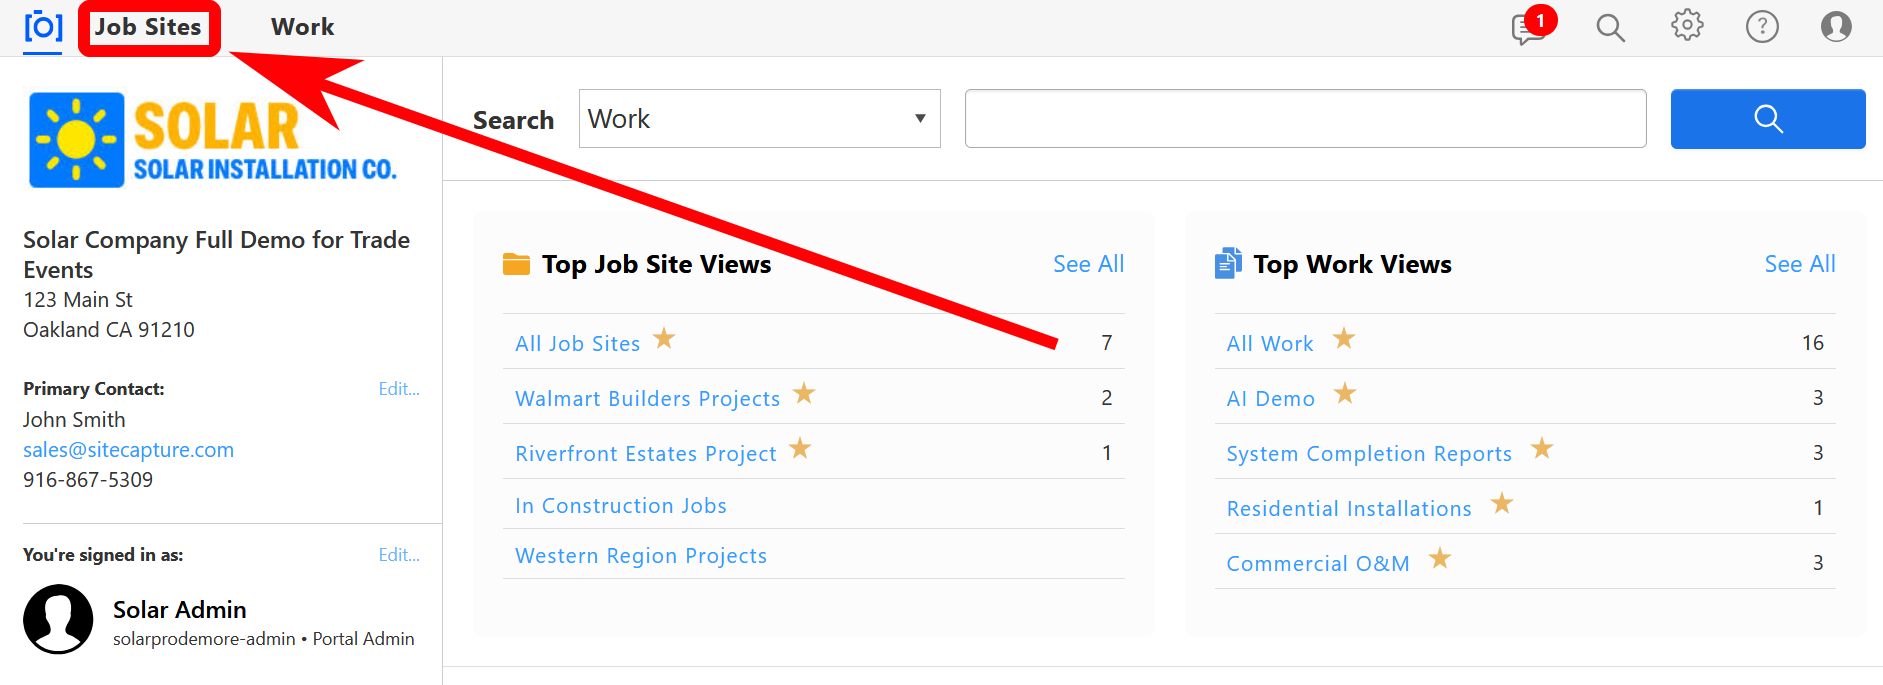This screenshot has width=1883, height=685.
Task: Edit the signed-in user info
Action: (x=399, y=555)
